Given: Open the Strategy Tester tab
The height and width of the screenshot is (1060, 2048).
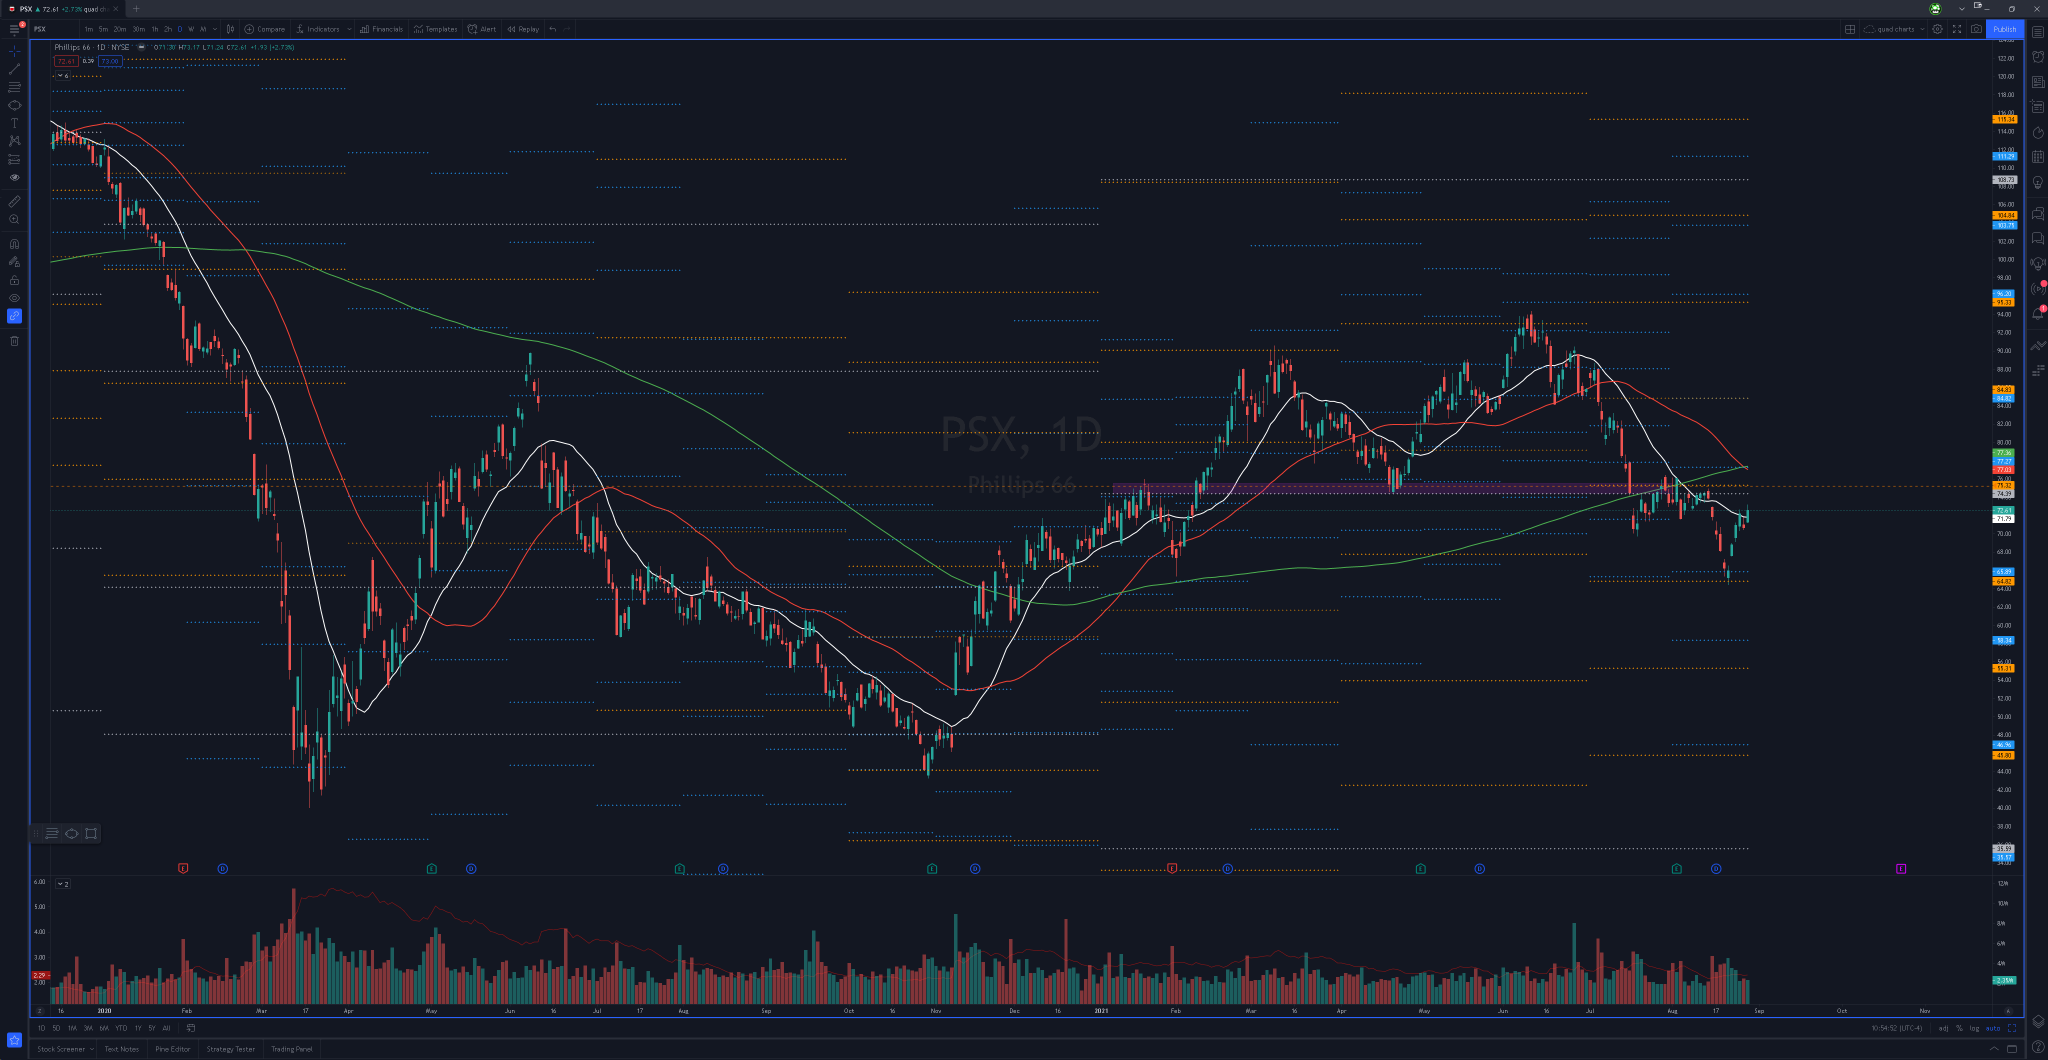Looking at the screenshot, I should (x=231, y=1049).
